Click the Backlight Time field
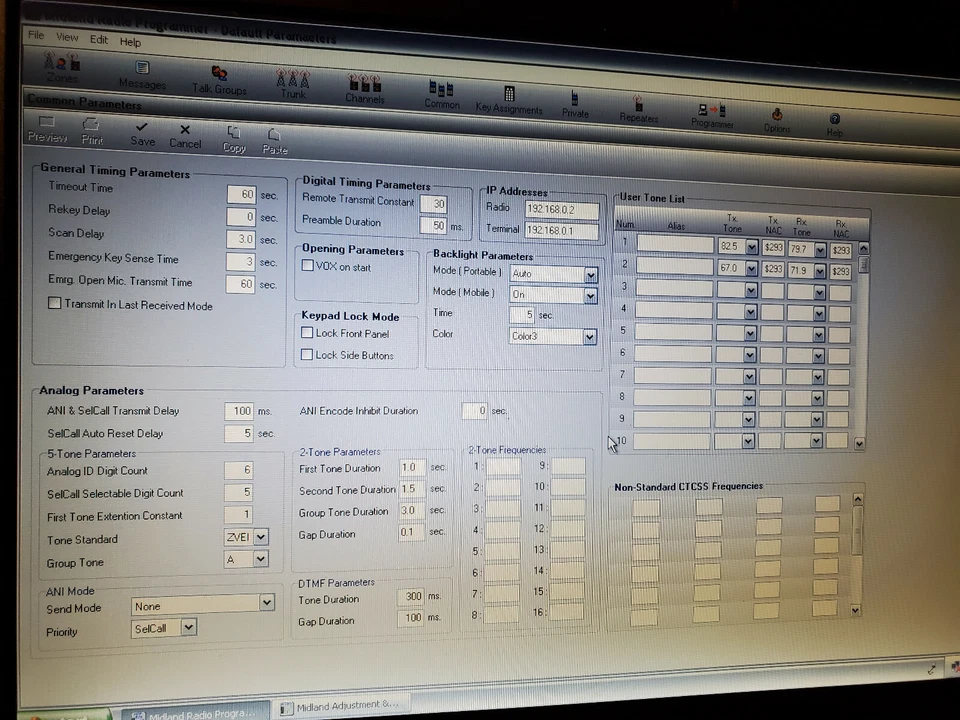The image size is (960, 720). tap(522, 315)
